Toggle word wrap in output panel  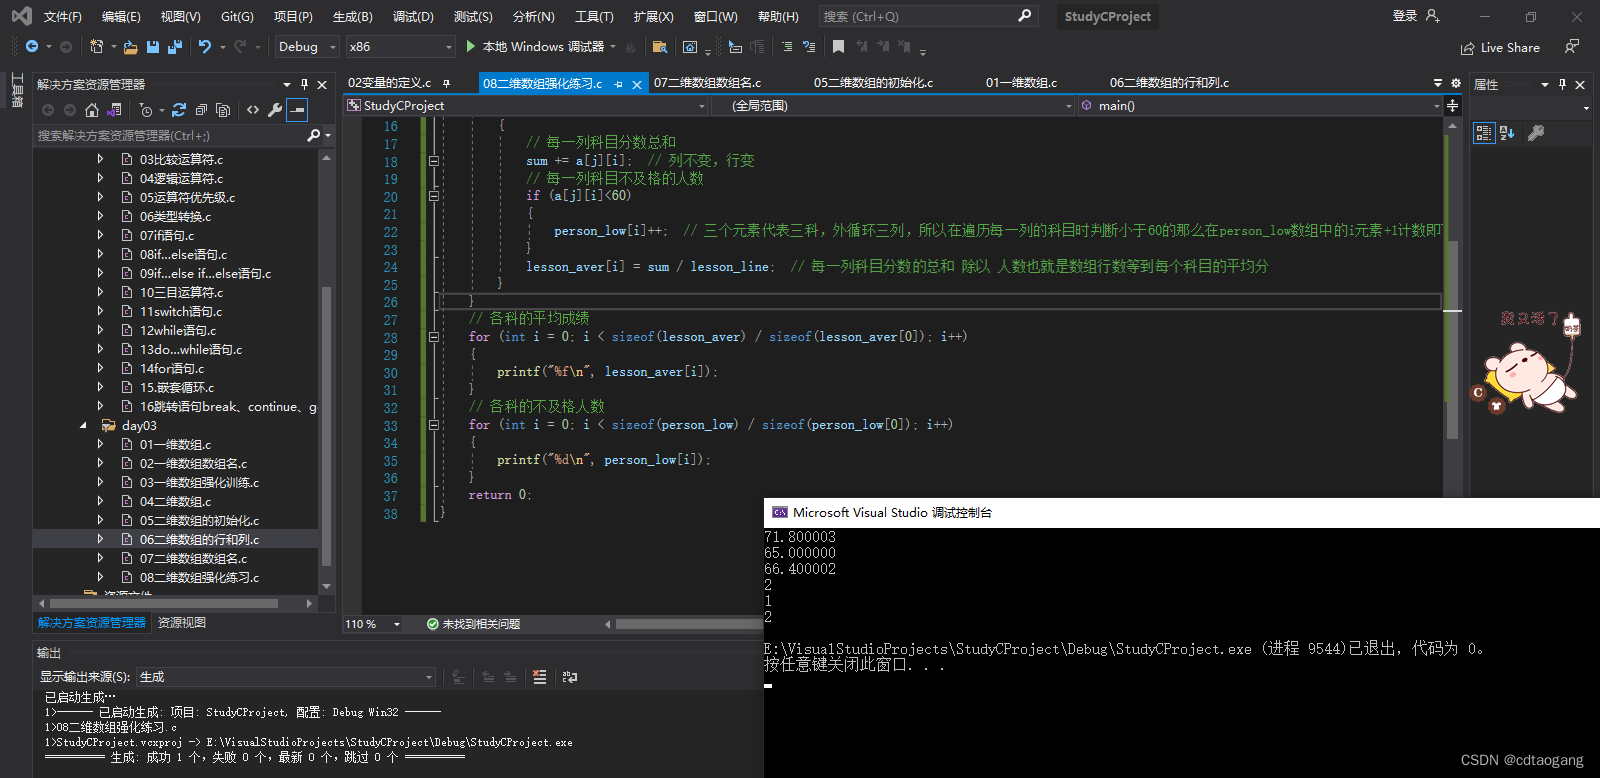(570, 677)
